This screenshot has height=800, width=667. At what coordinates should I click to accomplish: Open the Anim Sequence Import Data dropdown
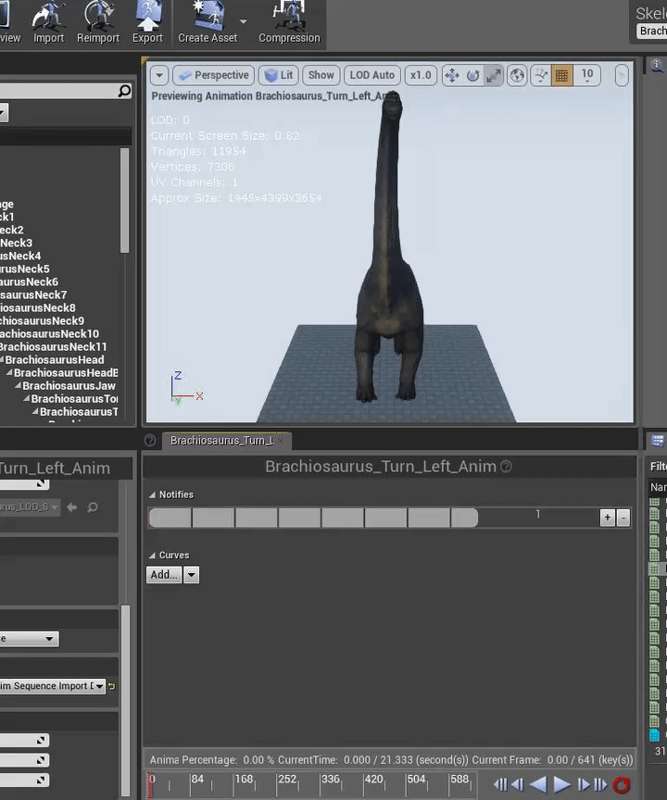pos(52,686)
